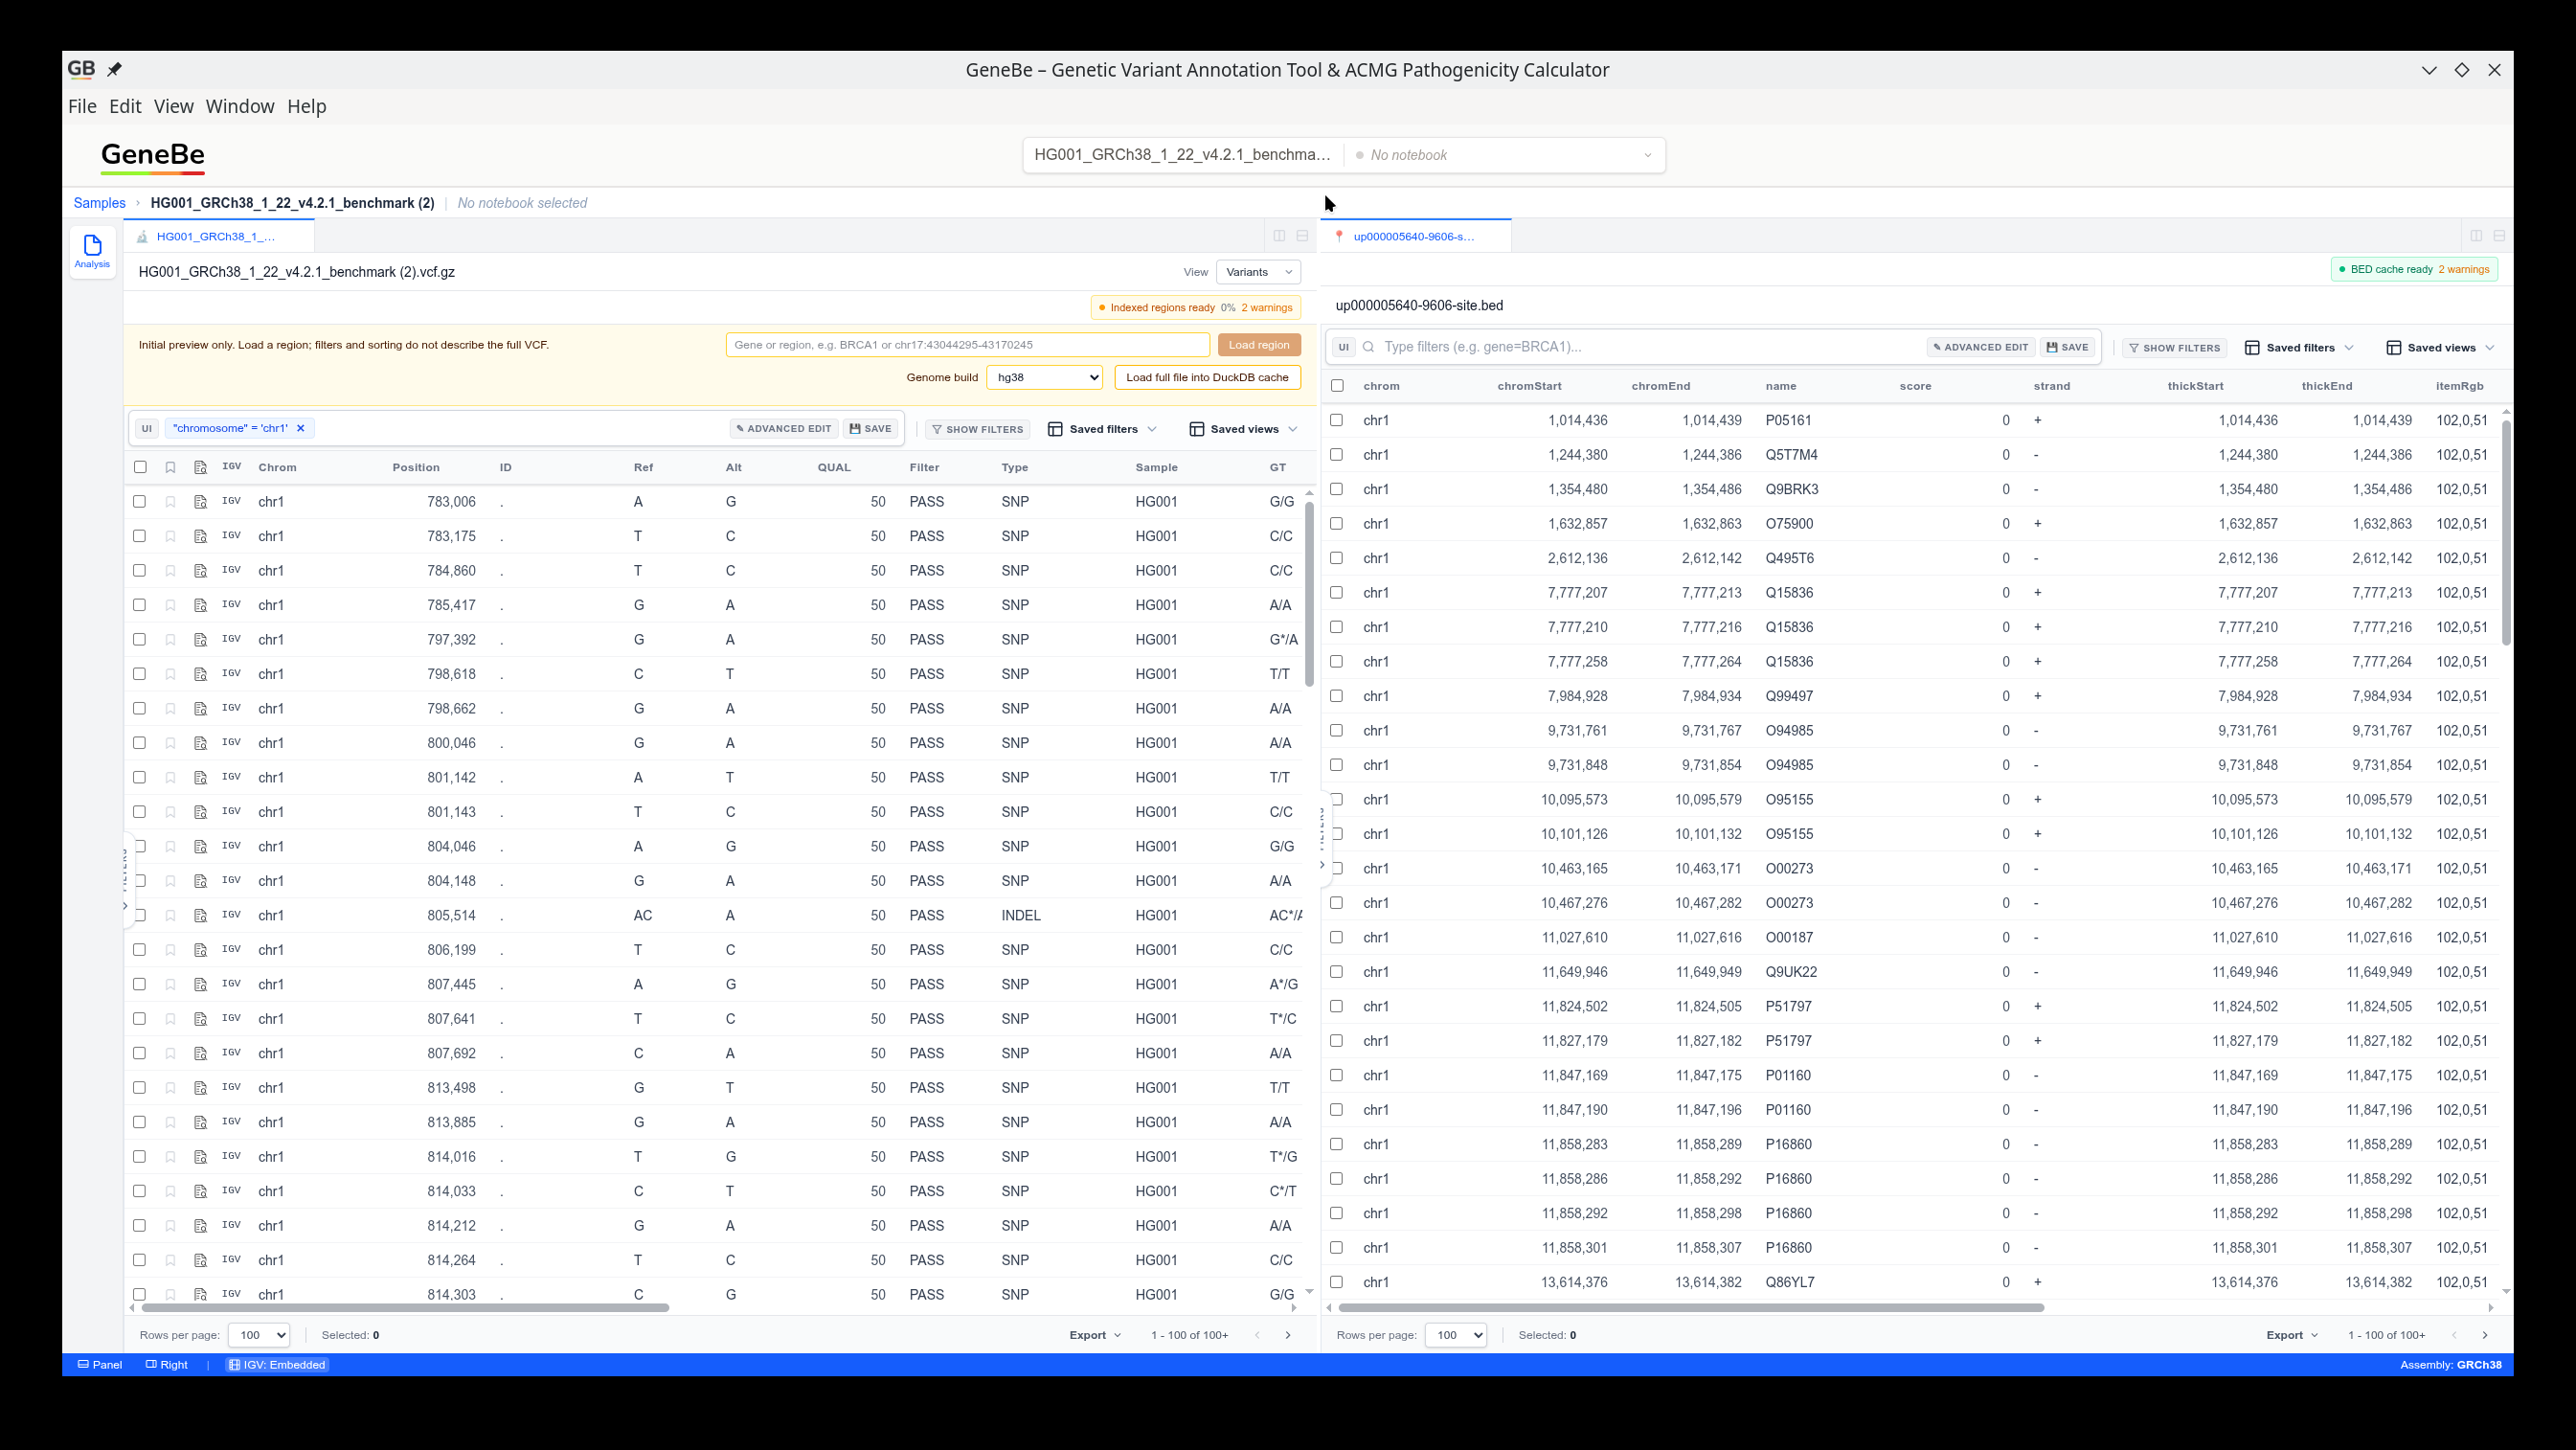The height and width of the screenshot is (1450, 2576).
Task: Click Load full file into DuckDB cache
Action: coord(1207,377)
